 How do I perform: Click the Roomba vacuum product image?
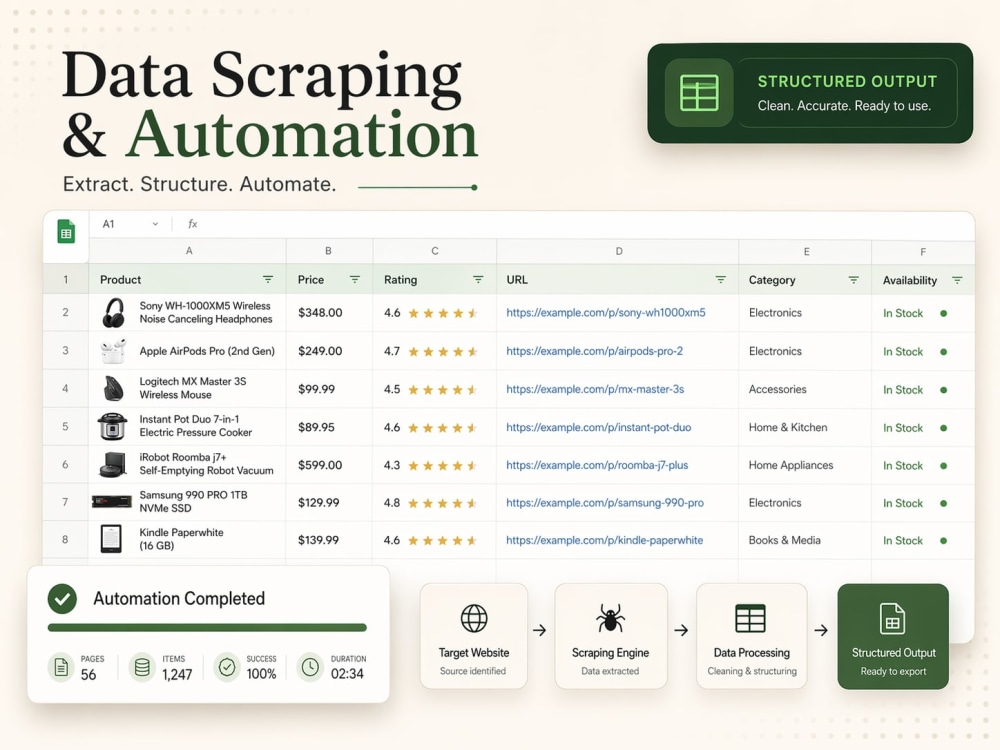tap(112, 465)
